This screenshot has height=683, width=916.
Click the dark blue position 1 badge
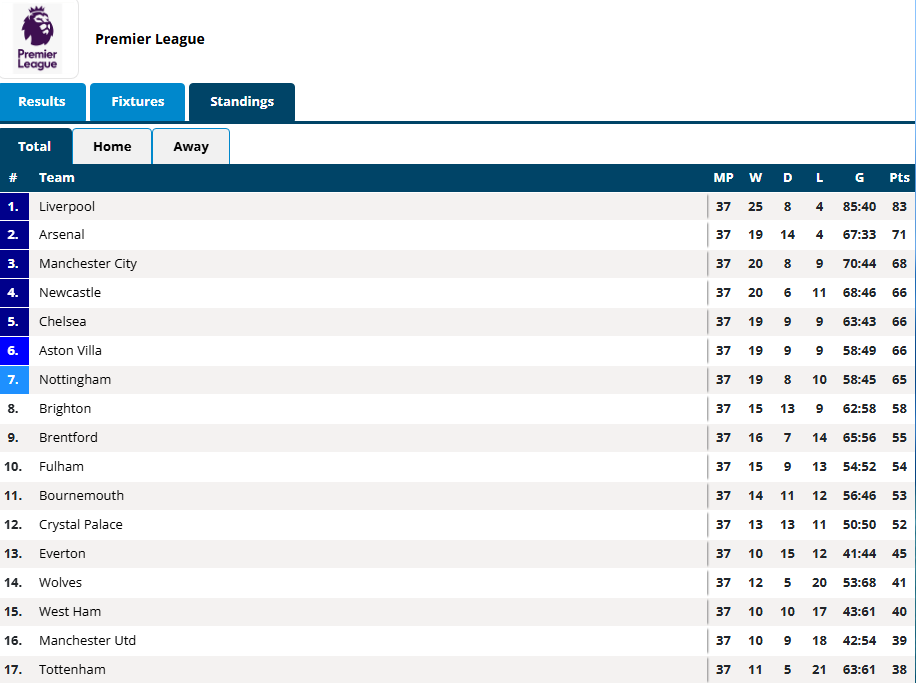(x=14, y=207)
